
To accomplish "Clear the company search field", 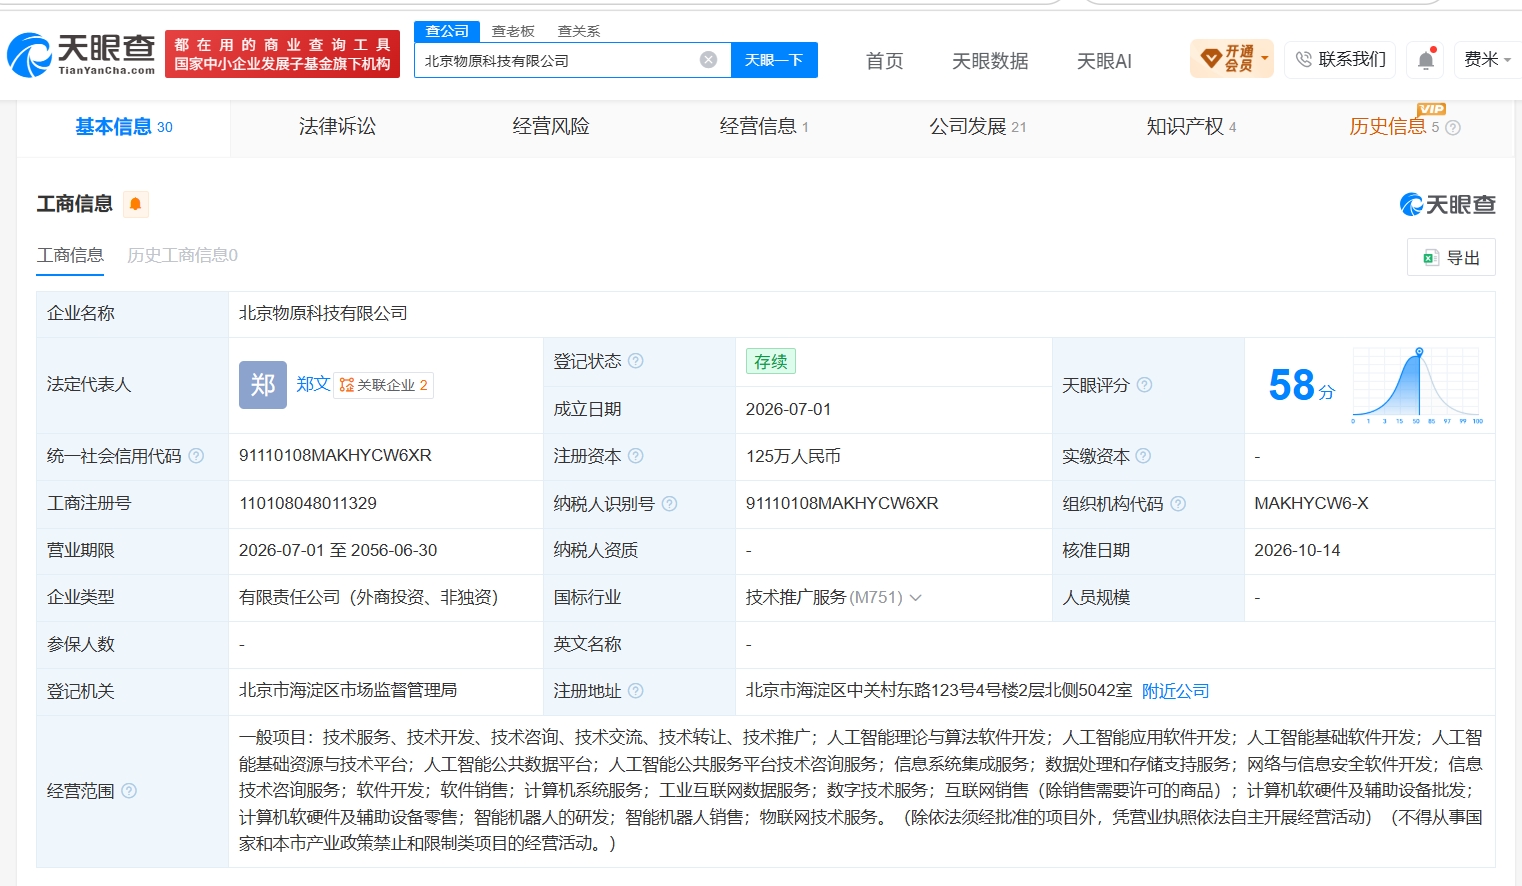I will point(708,60).
